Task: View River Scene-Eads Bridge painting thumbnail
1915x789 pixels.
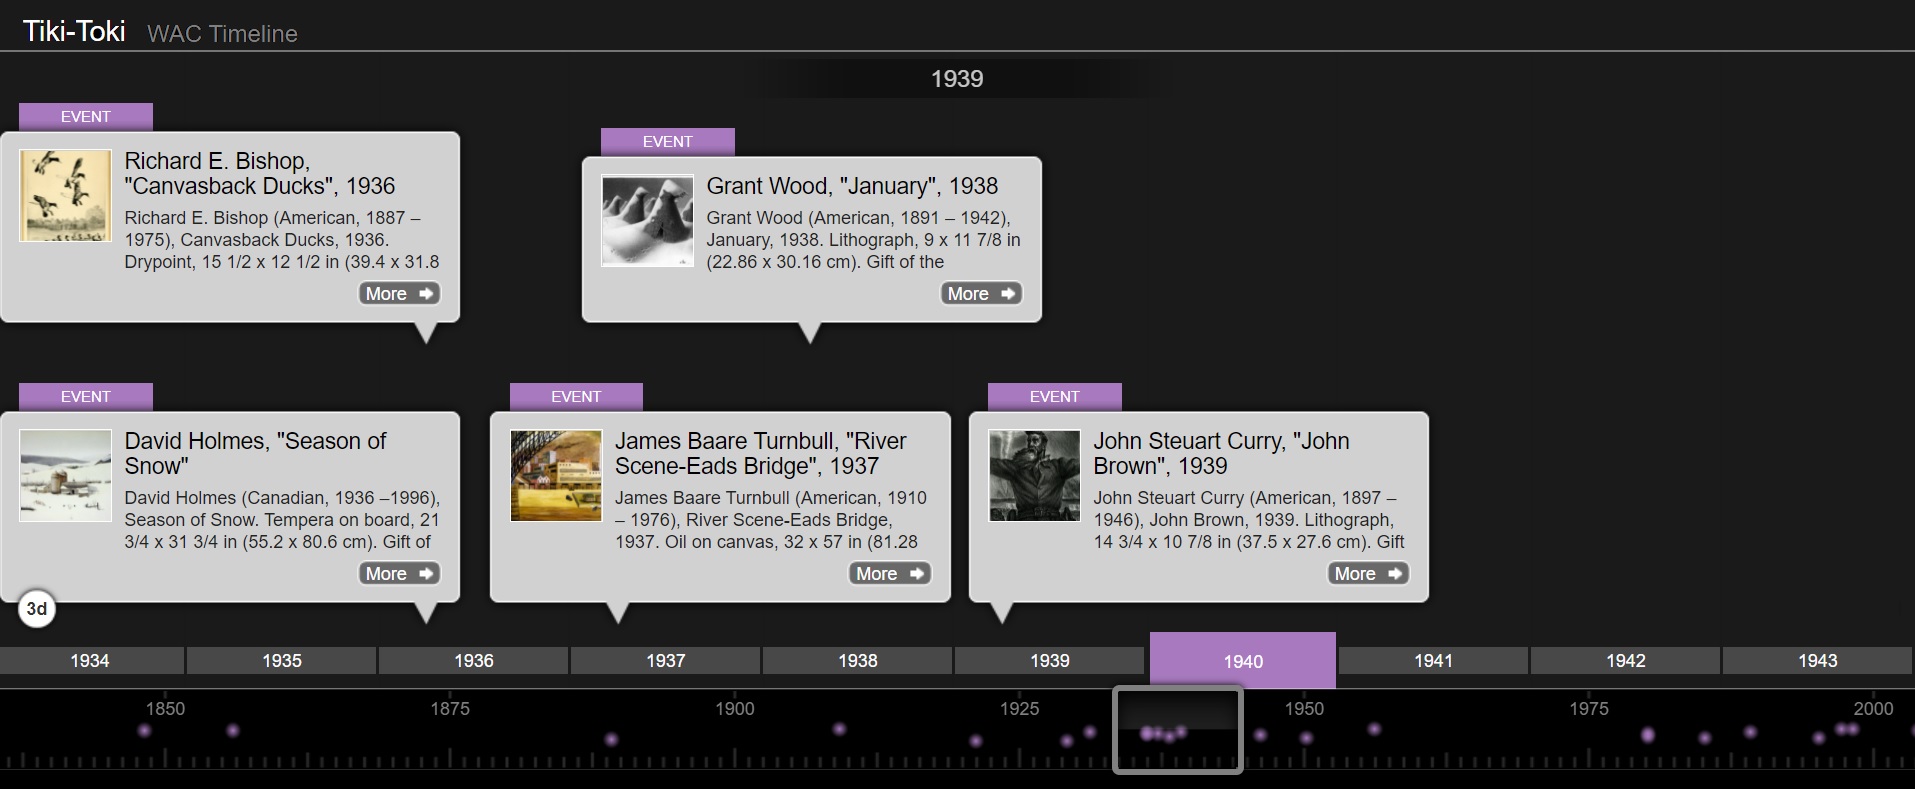Action: tap(556, 476)
